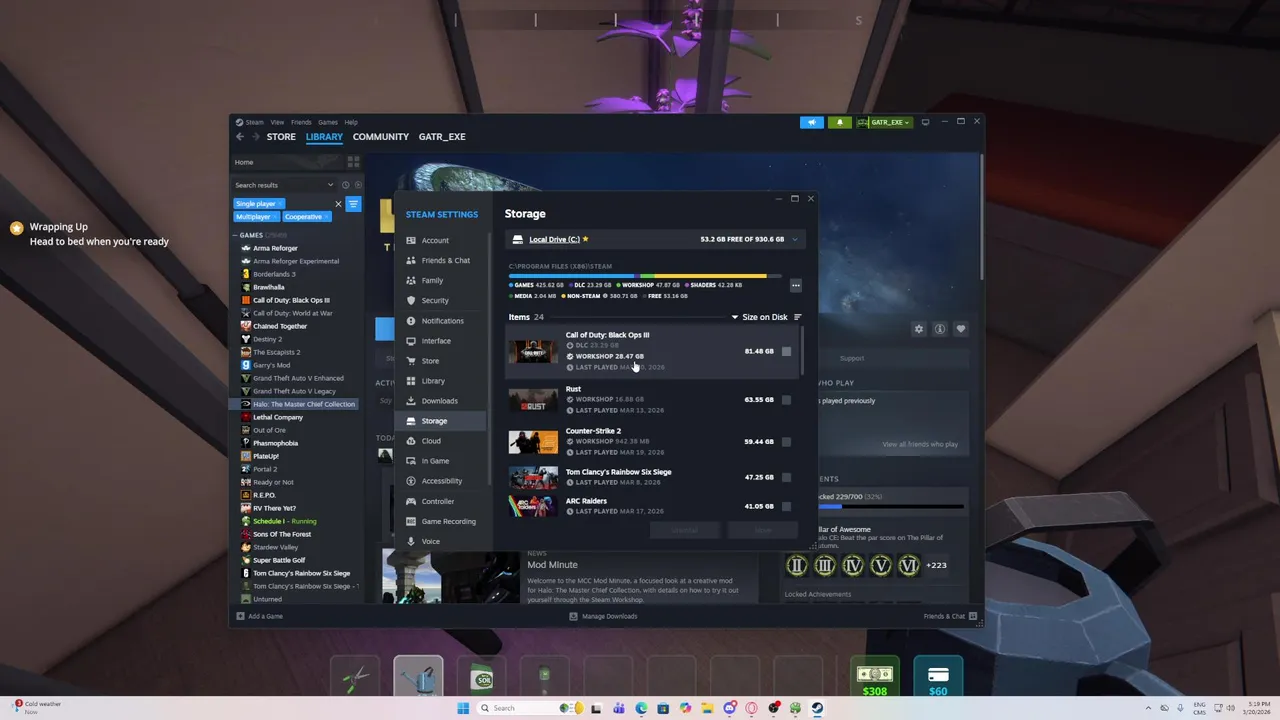Open the Friends menu
Viewport: 1280px width, 720px height.
point(301,122)
